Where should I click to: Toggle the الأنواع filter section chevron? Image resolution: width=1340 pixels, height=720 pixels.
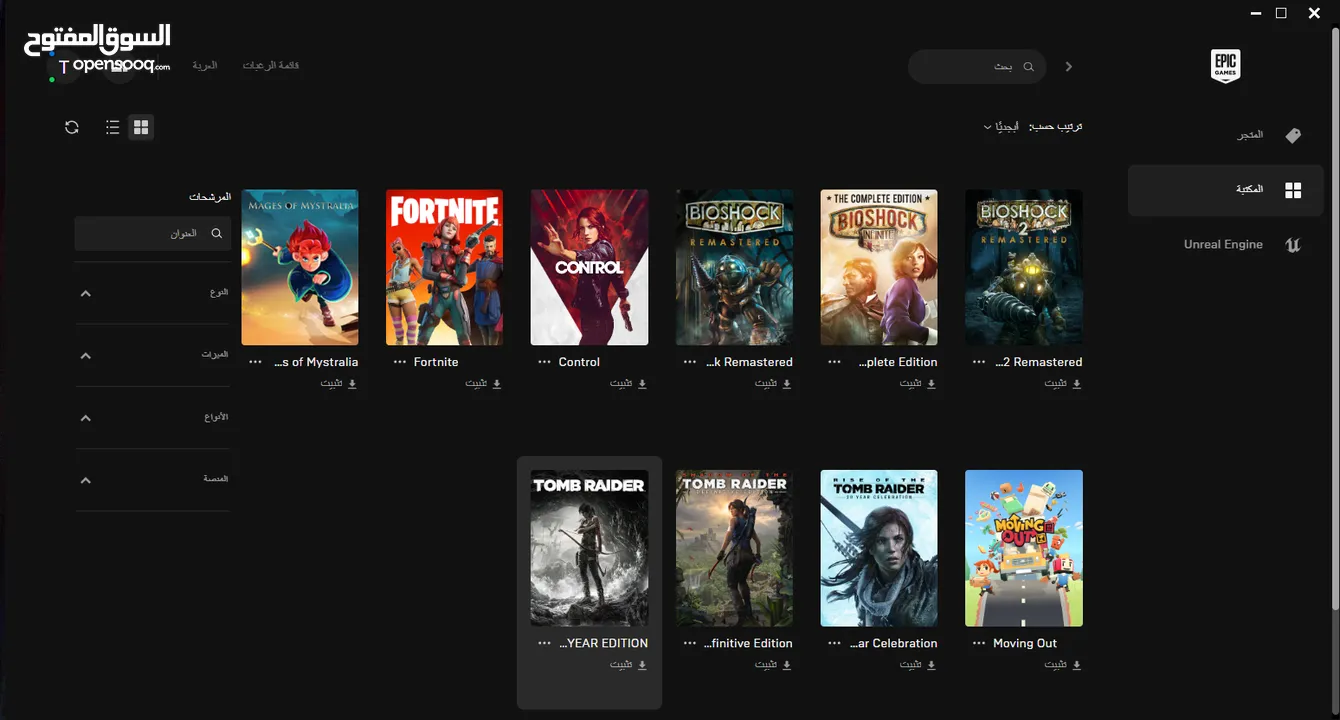85,418
